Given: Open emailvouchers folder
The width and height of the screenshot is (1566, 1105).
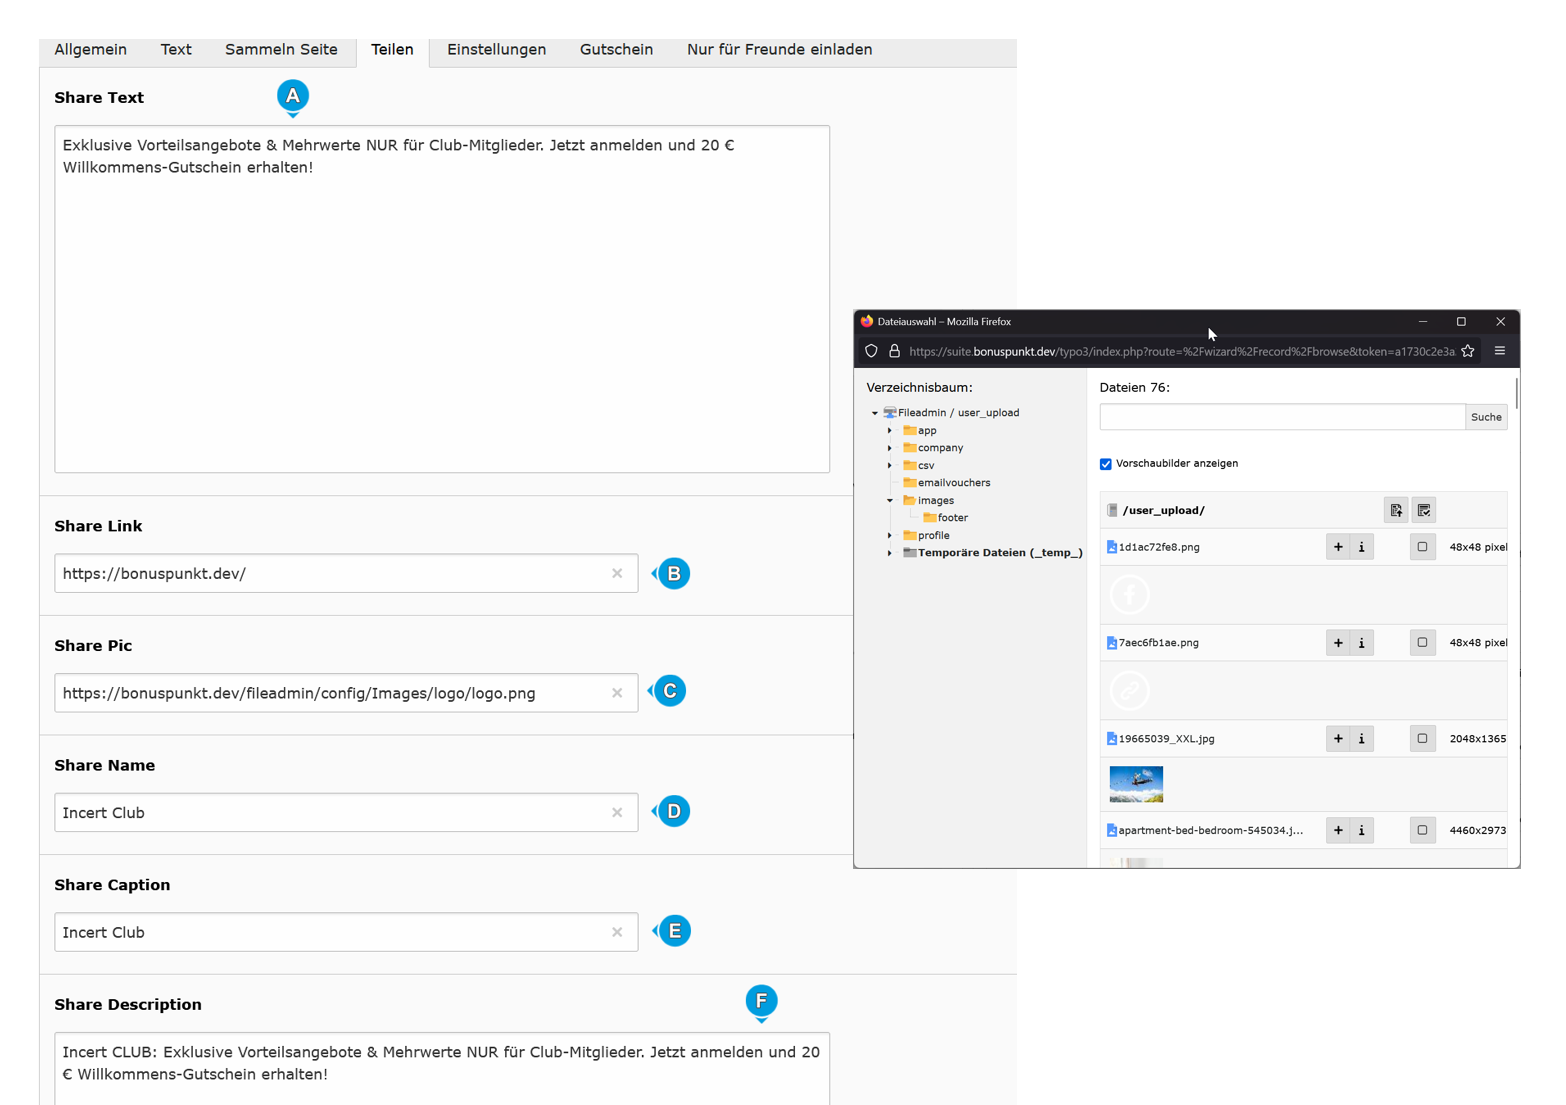Looking at the screenshot, I should 954,483.
